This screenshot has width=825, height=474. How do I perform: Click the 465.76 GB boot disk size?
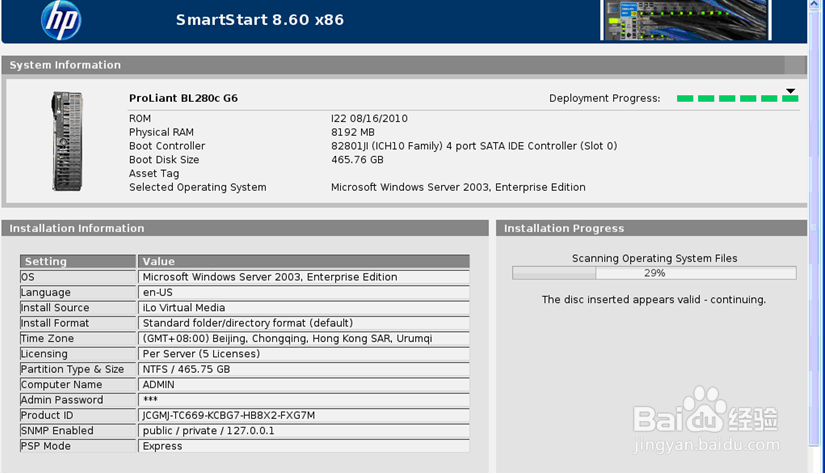[357, 159]
